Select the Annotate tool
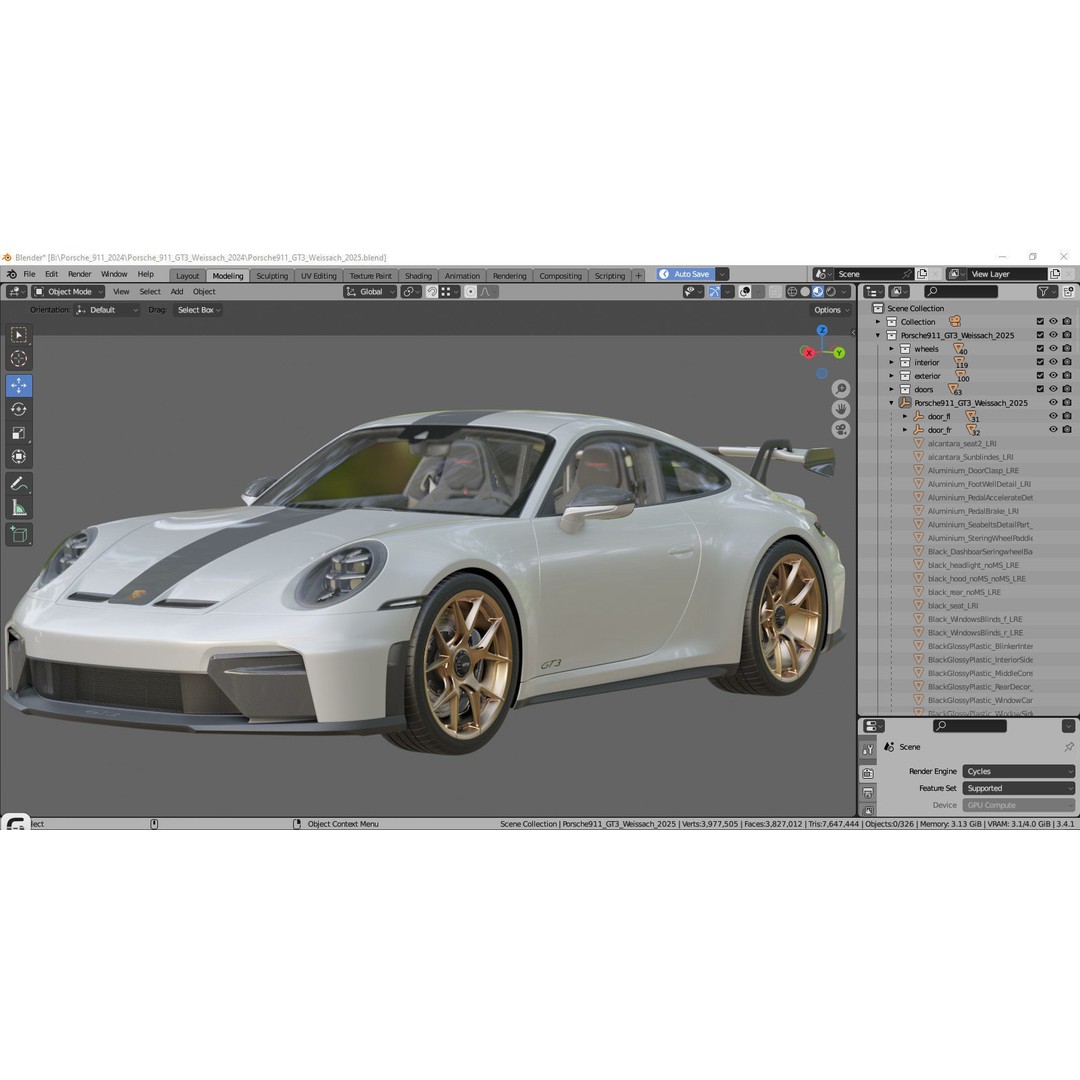 19,484
